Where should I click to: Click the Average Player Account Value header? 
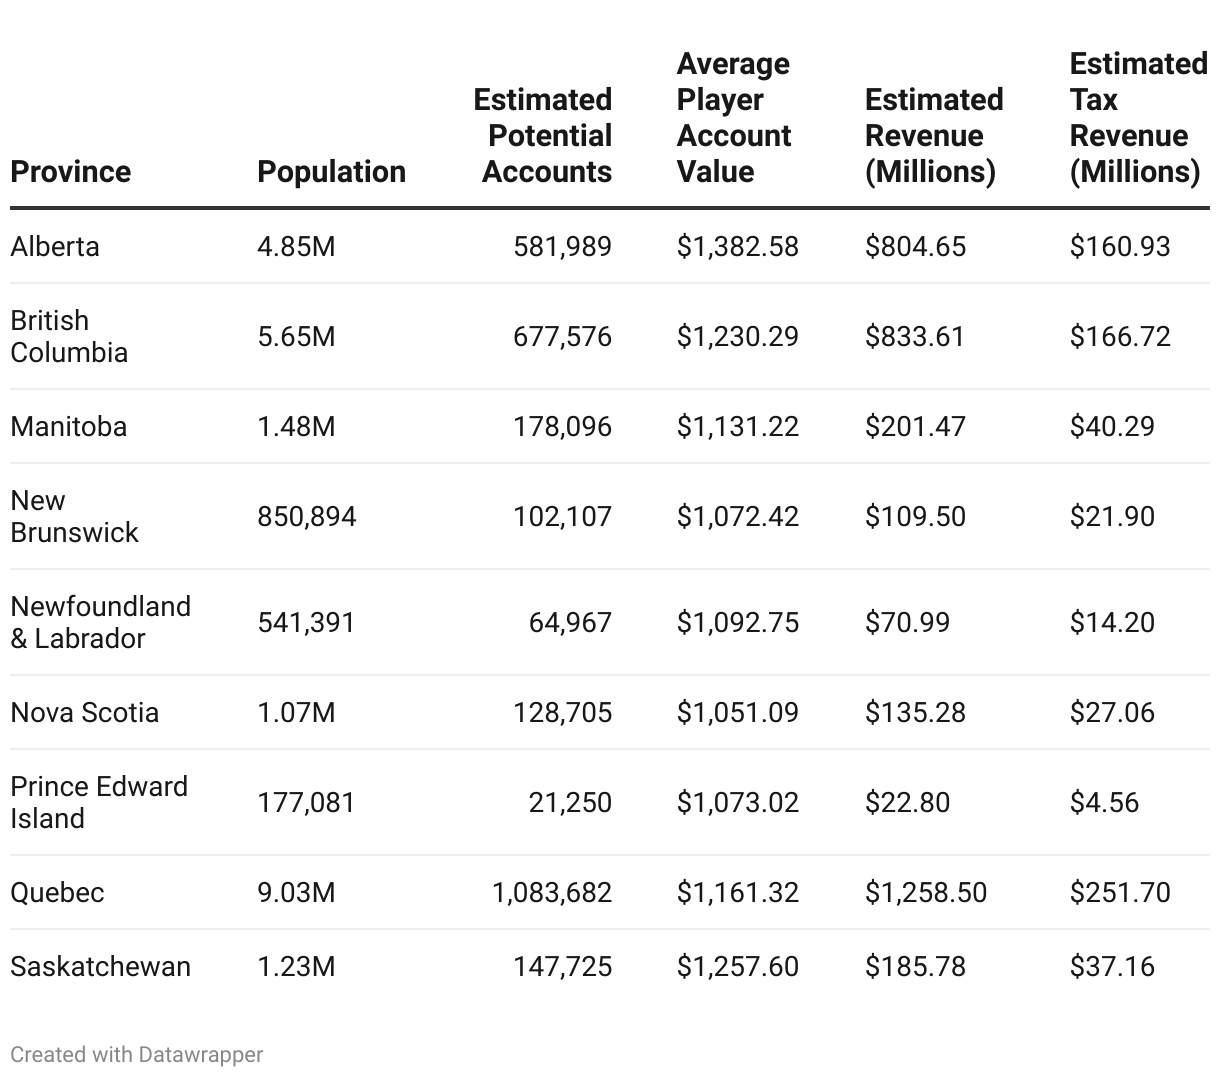tap(734, 117)
